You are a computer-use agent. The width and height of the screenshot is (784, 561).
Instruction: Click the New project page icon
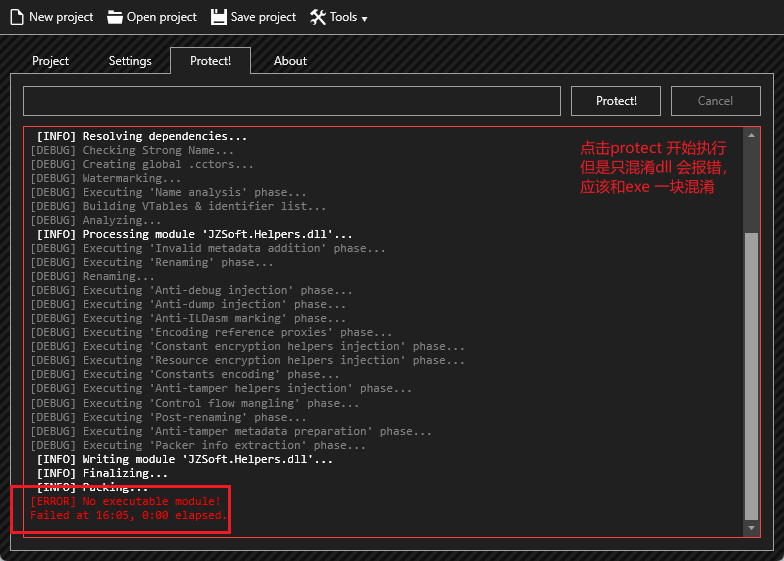point(17,17)
